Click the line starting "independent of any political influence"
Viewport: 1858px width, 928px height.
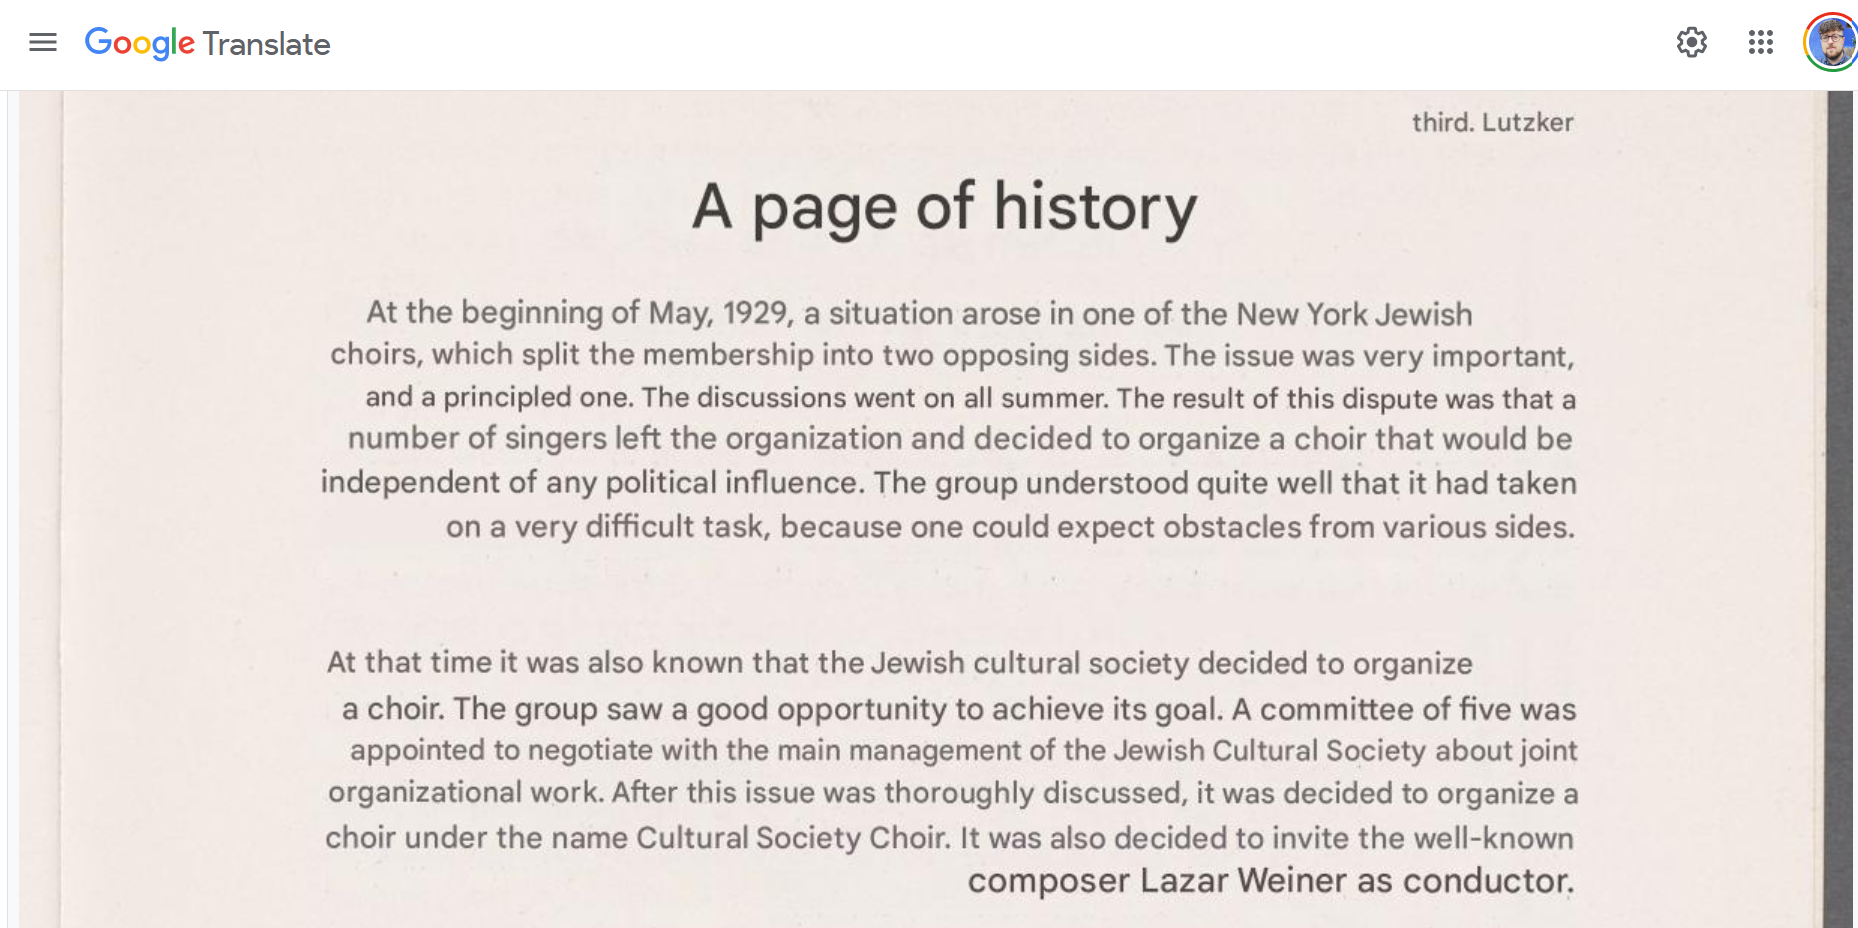948,483
